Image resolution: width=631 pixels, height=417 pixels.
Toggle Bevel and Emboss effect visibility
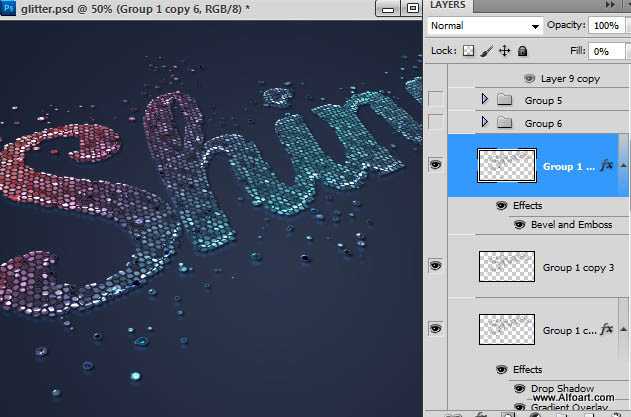tap(518, 225)
